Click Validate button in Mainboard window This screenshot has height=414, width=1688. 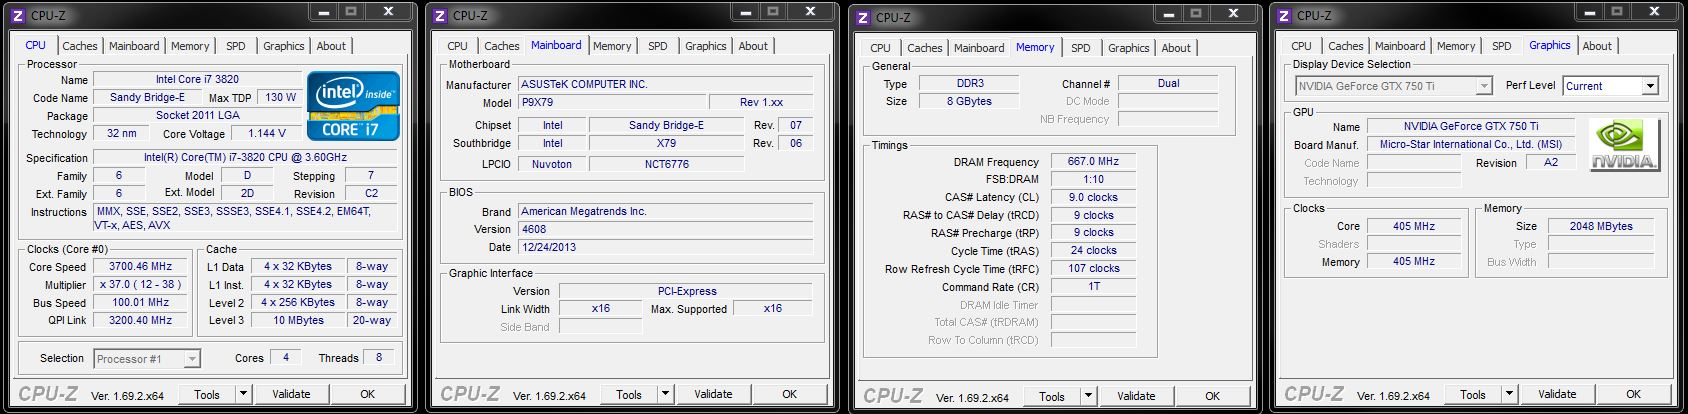pyautogui.click(x=713, y=394)
